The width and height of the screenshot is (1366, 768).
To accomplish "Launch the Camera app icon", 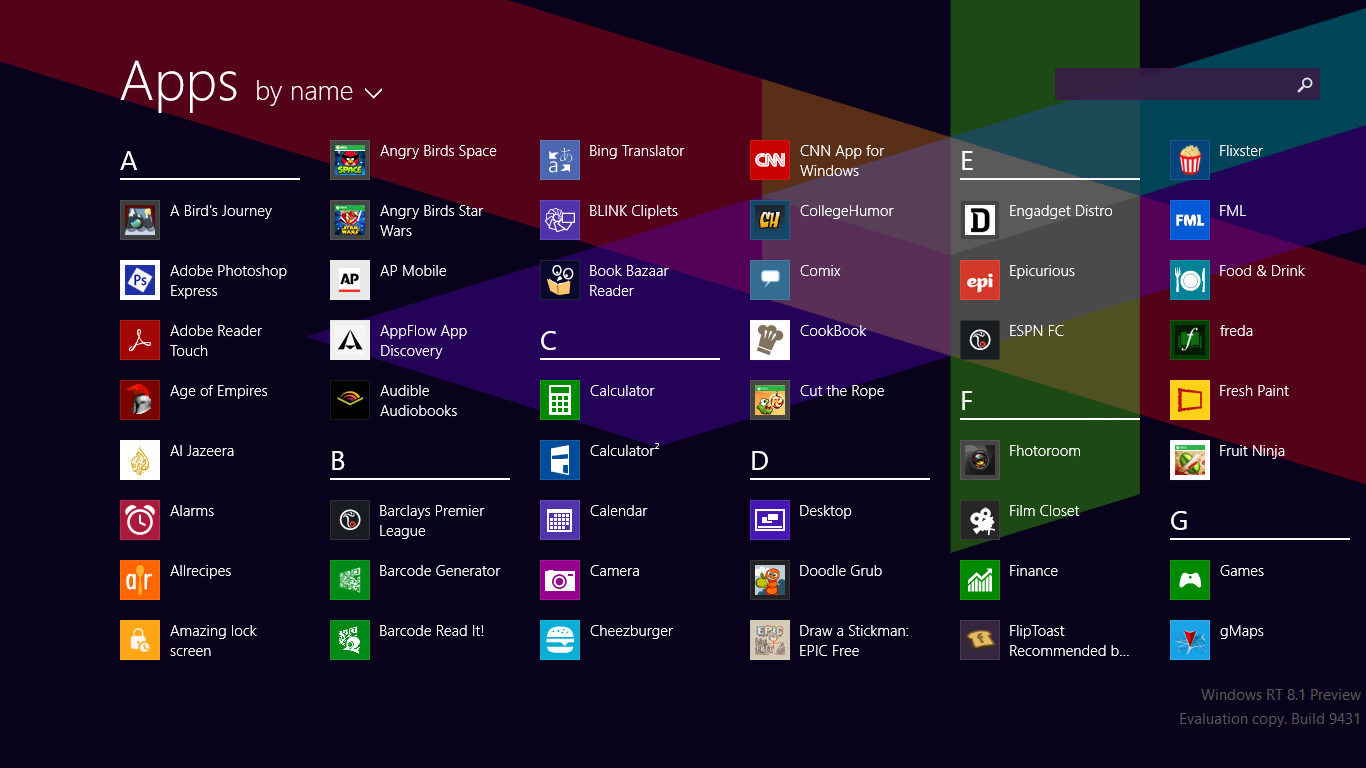I will click(560, 580).
